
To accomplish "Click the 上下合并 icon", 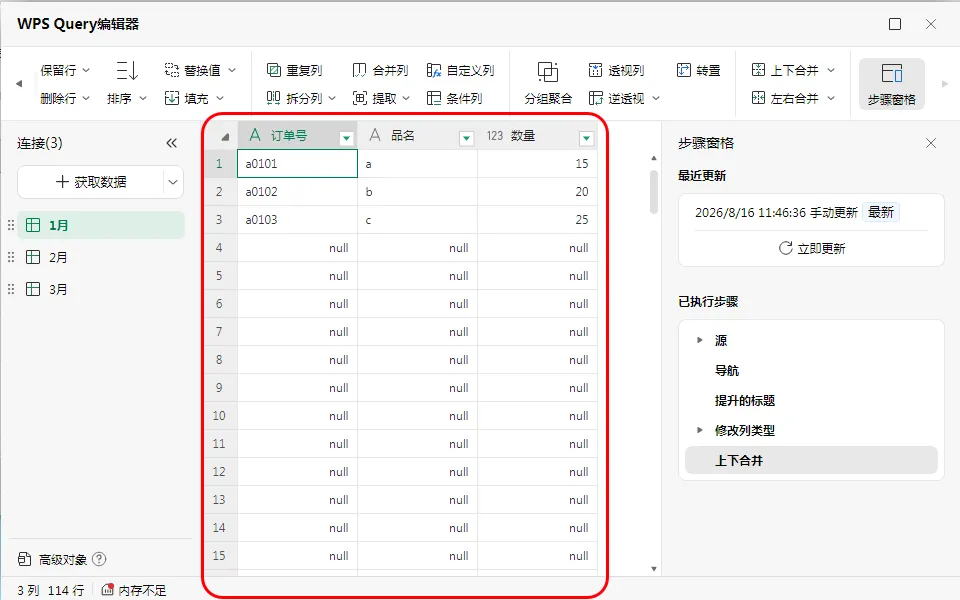I will (x=758, y=70).
